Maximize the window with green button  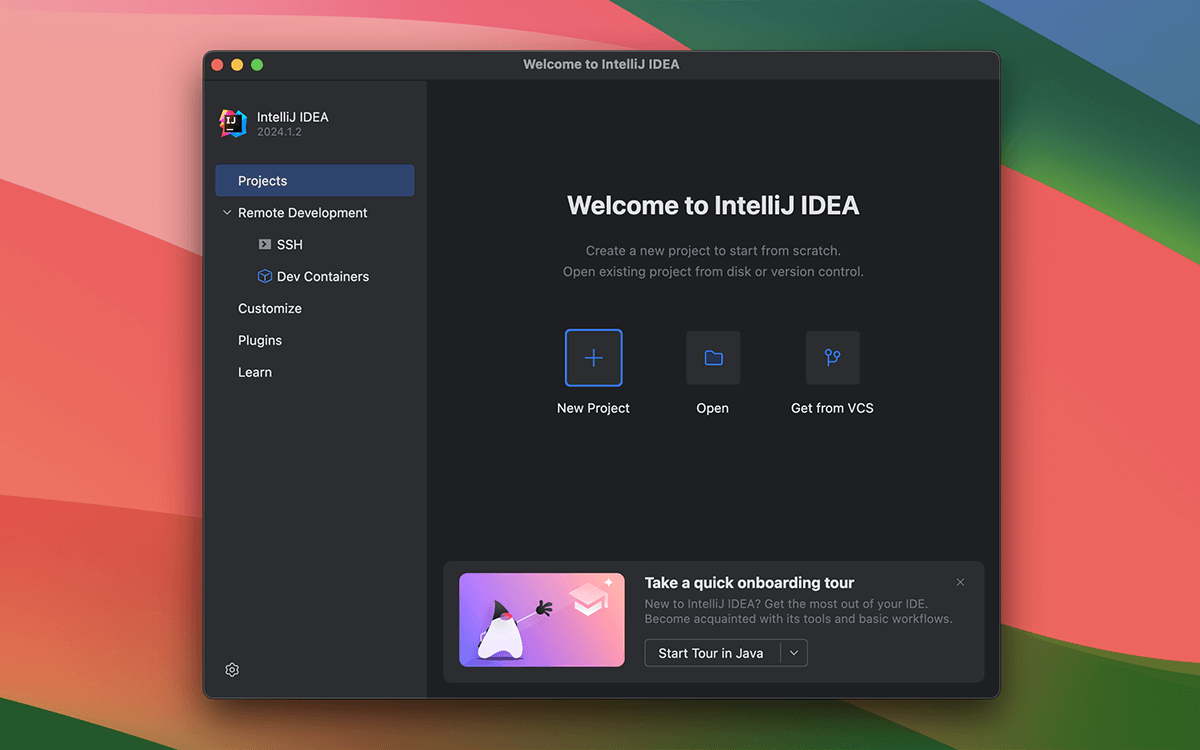coord(257,65)
